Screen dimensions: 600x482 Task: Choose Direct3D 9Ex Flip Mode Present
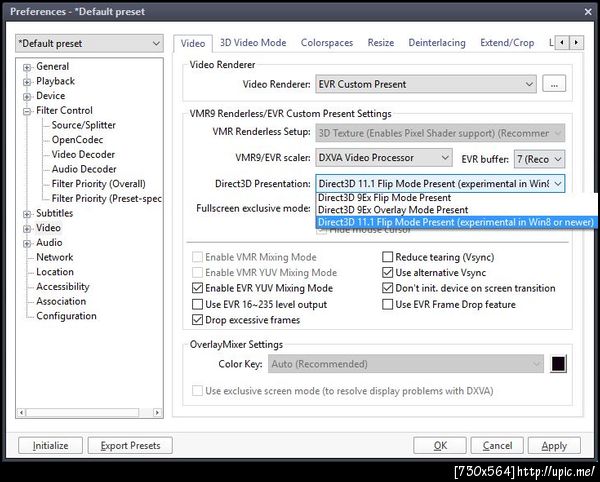pyautogui.click(x=384, y=198)
